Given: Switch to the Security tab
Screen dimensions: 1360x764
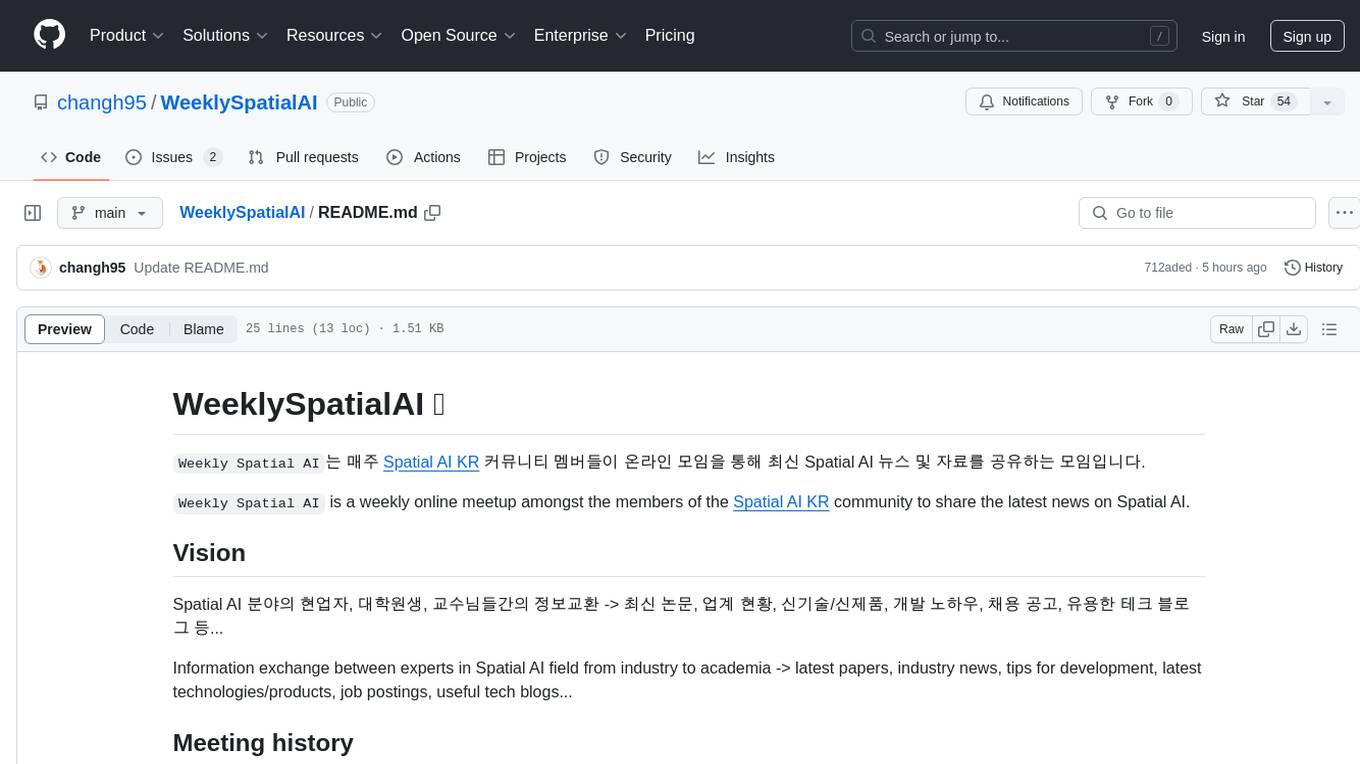Looking at the screenshot, I should pyautogui.click(x=633, y=157).
